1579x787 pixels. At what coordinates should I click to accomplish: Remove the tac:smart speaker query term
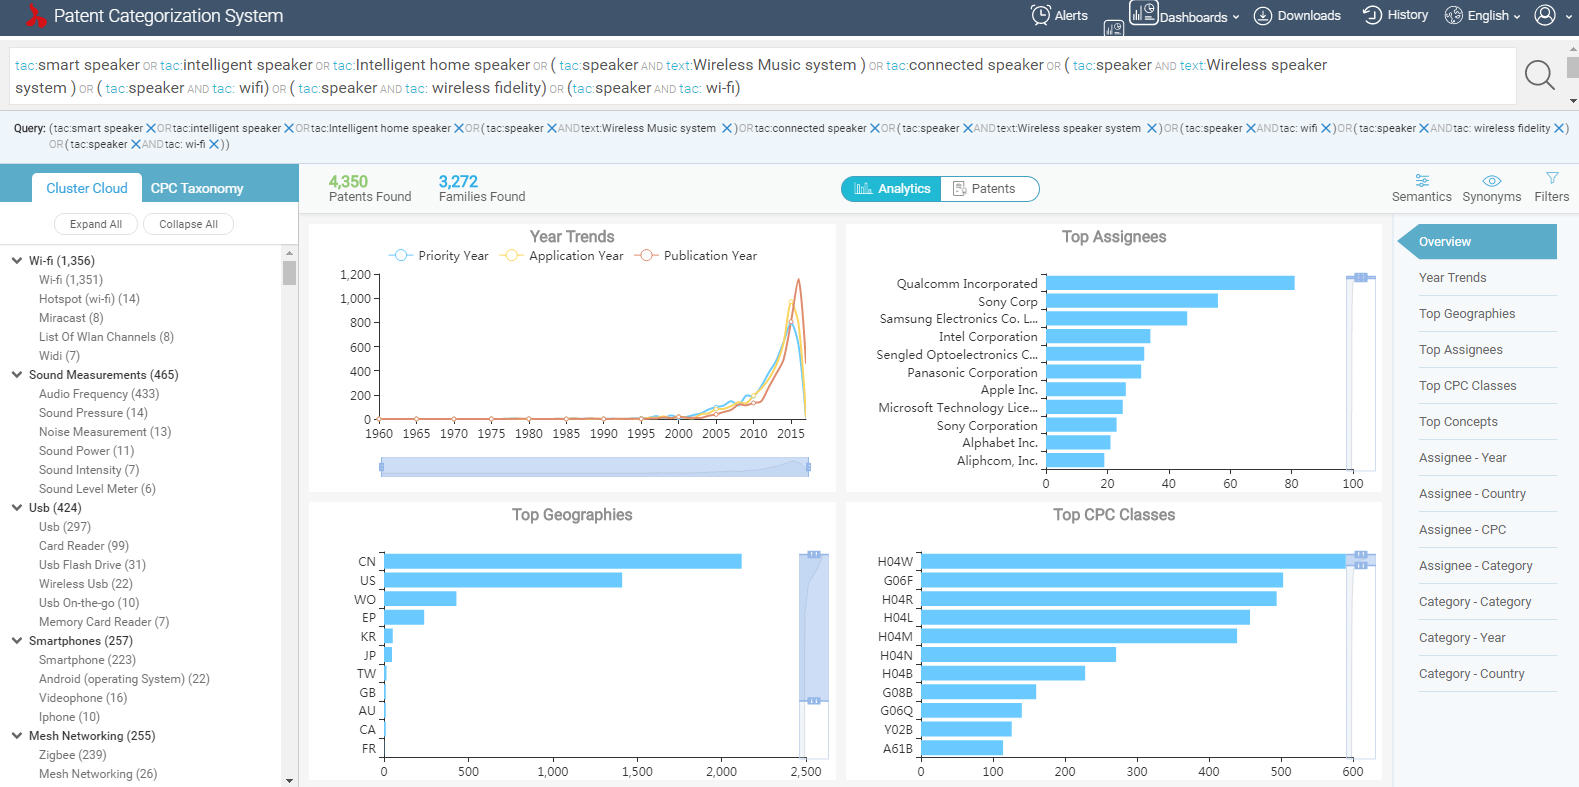pos(151,129)
